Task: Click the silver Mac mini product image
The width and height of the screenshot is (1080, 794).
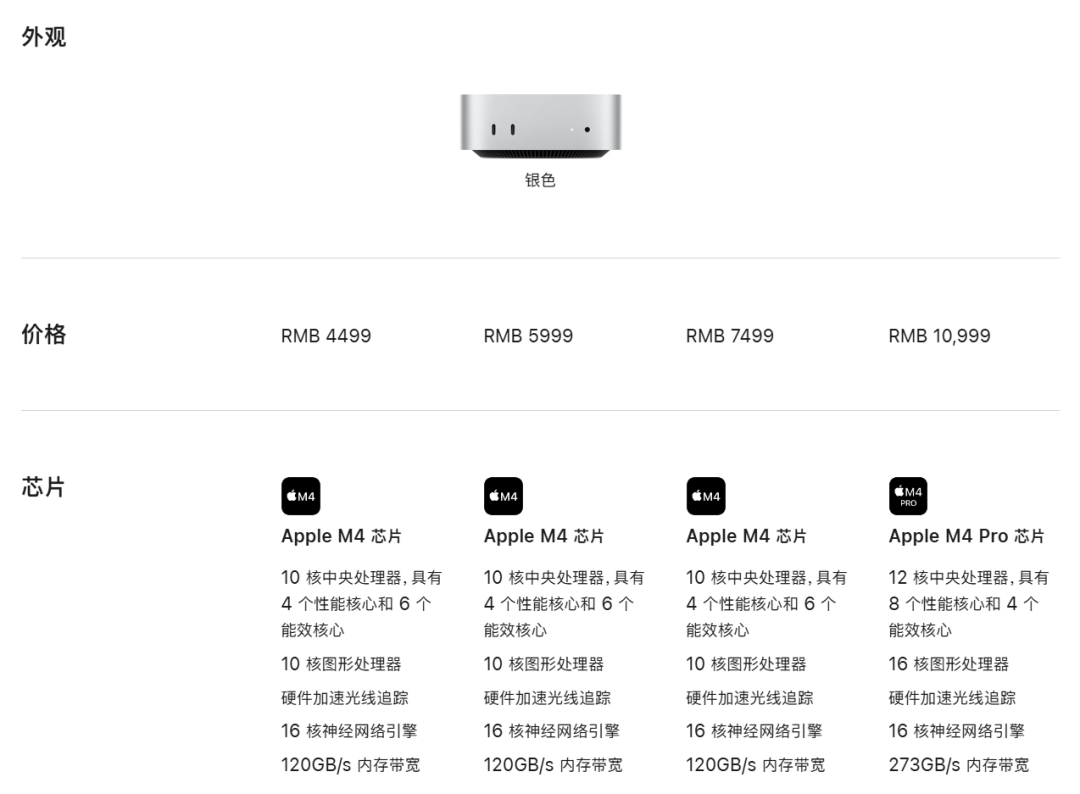Action: point(541,126)
